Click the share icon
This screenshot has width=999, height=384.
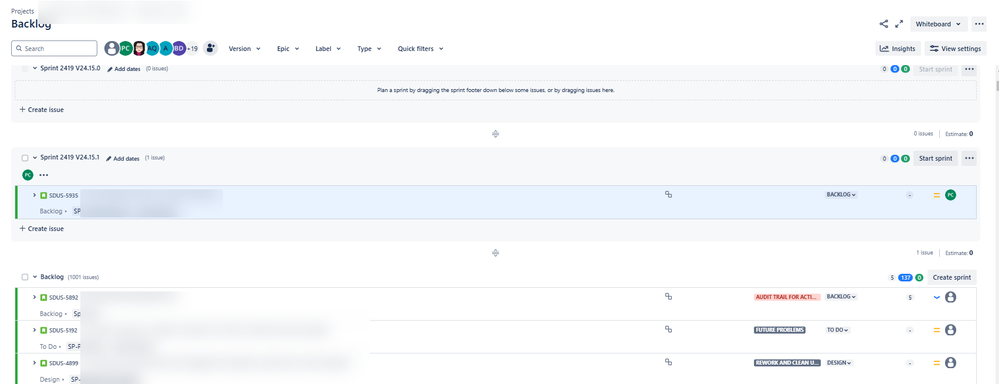(x=883, y=24)
